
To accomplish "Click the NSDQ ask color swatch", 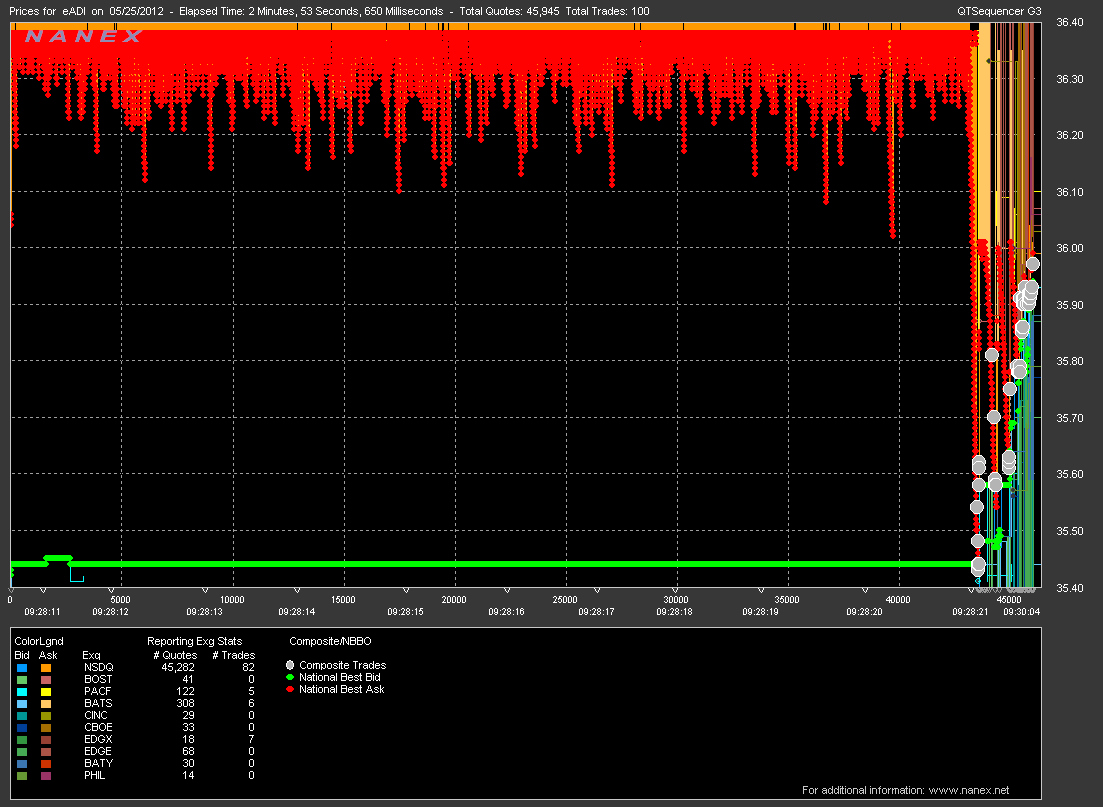I will 46,668.
